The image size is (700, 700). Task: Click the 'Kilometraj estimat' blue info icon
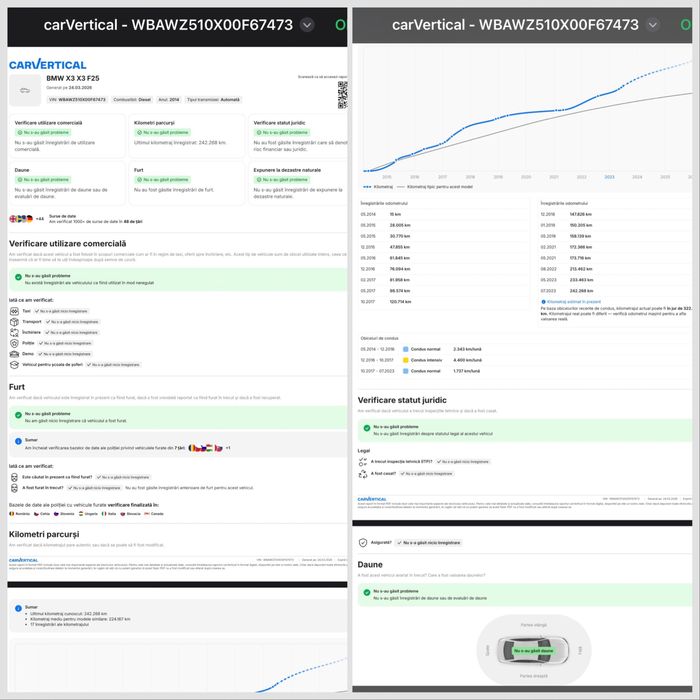[543, 302]
